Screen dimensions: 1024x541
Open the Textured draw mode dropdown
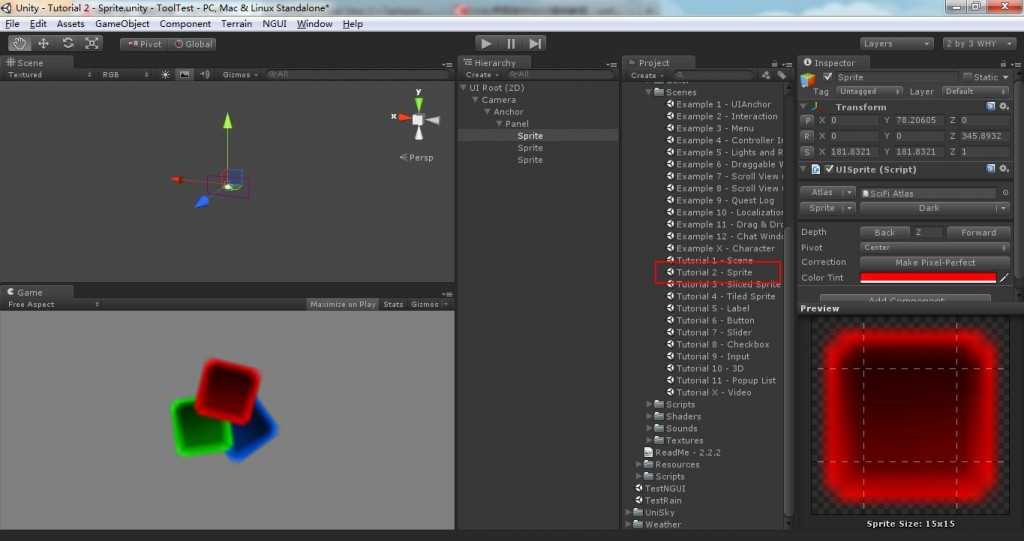pyautogui.click(x=49, y=74)
